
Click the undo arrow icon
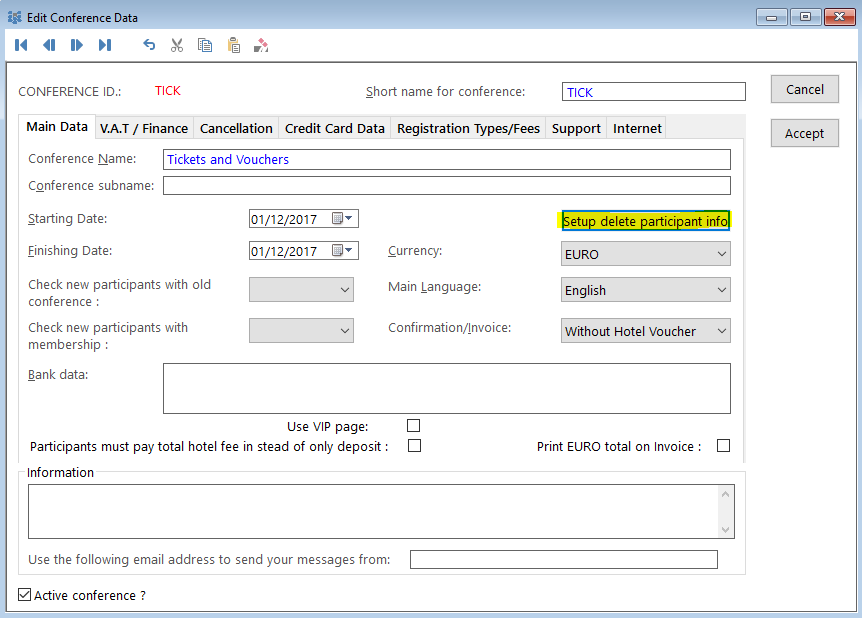(149, 45)
